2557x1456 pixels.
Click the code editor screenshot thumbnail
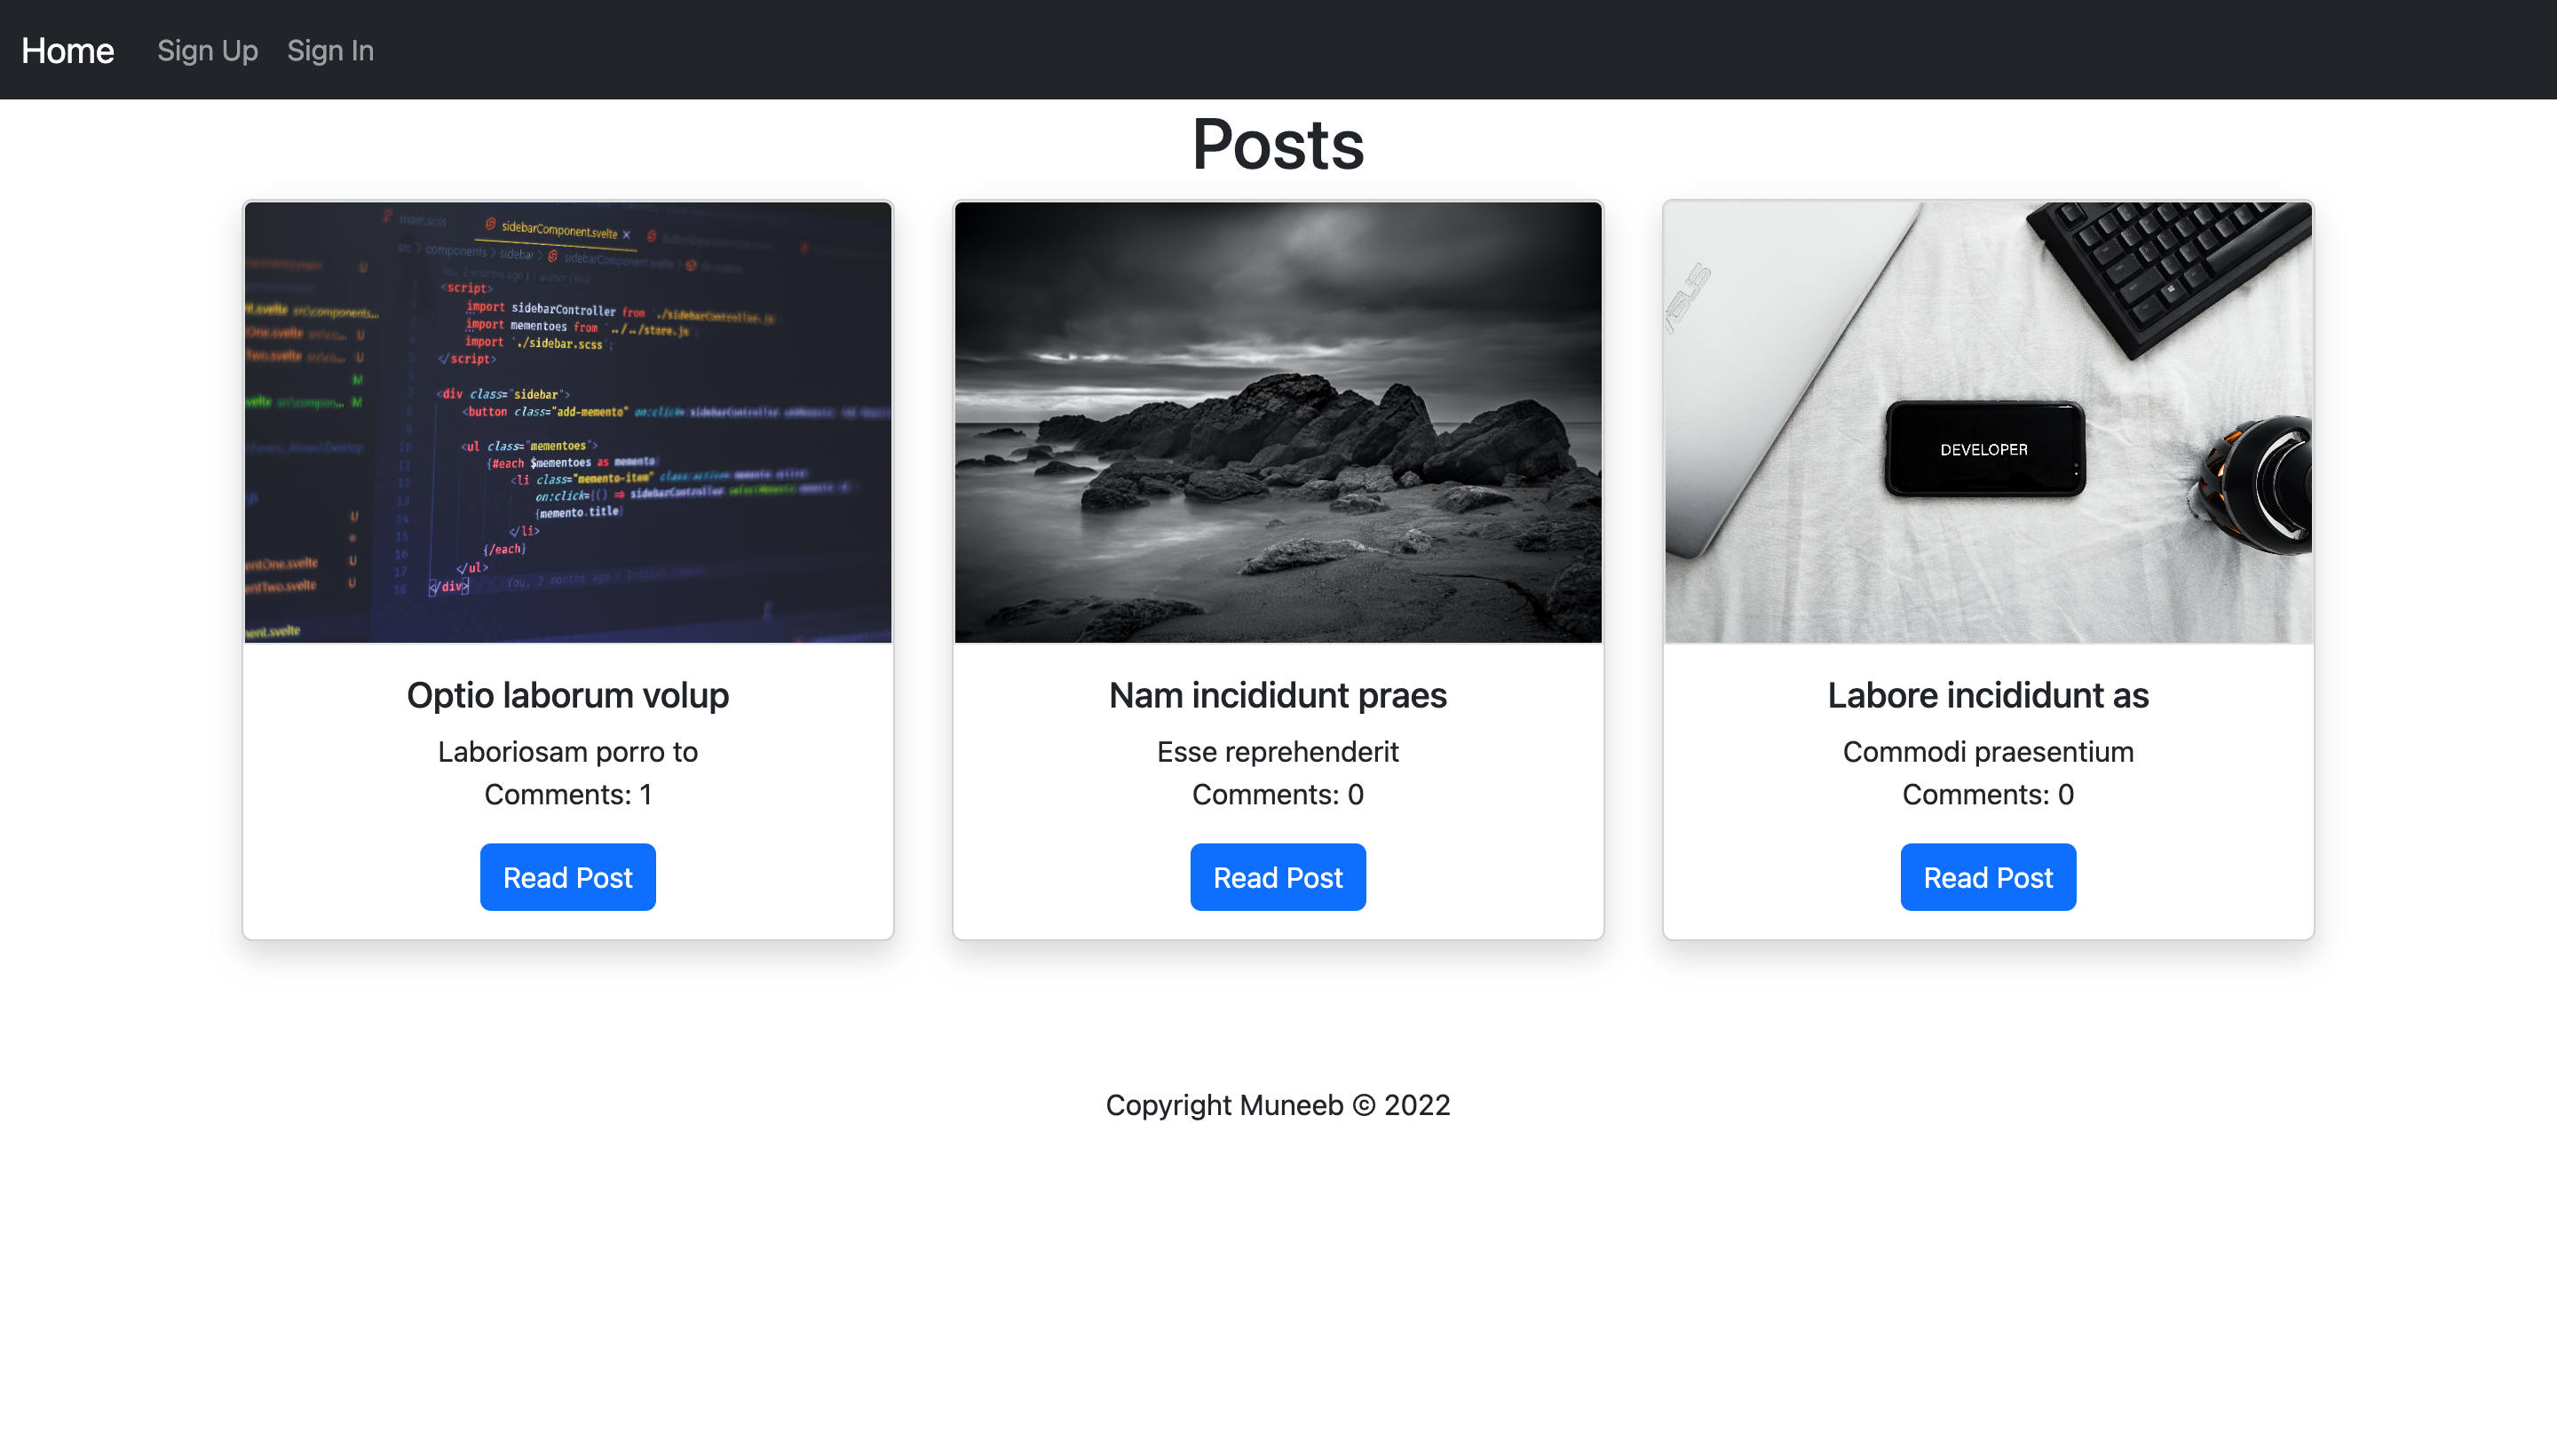click(x=567, y=422)
